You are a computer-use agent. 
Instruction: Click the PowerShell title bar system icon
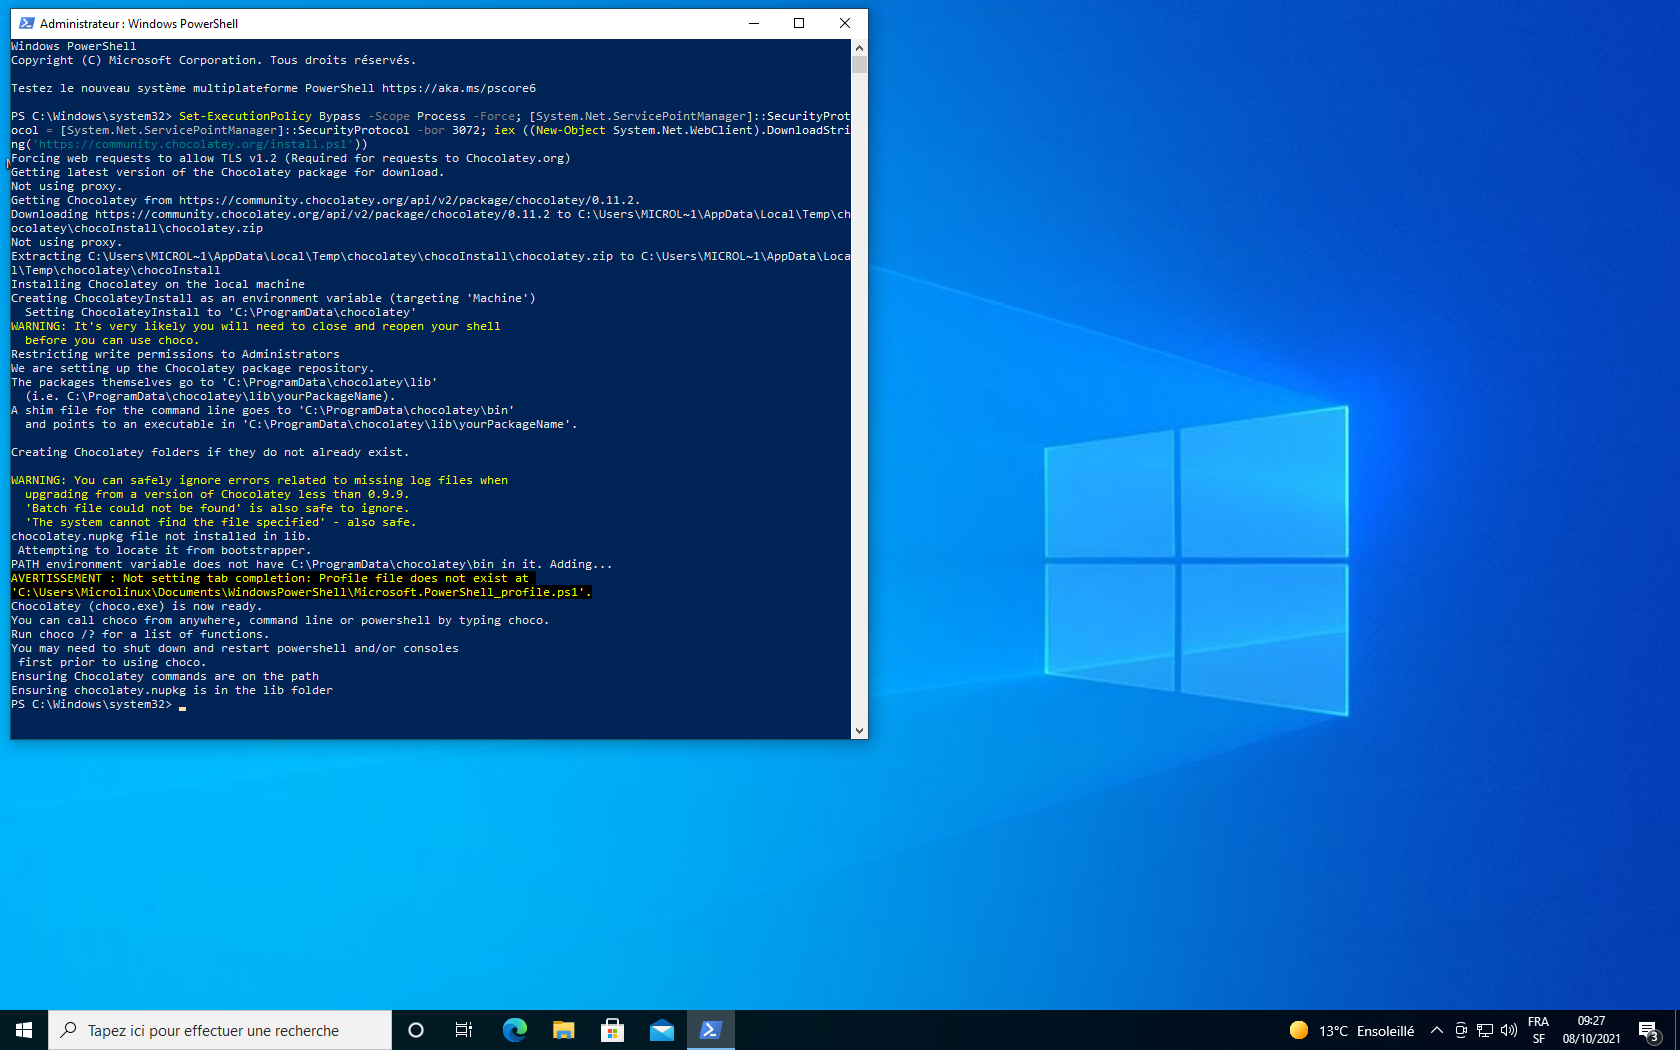[x=27, y=23]
